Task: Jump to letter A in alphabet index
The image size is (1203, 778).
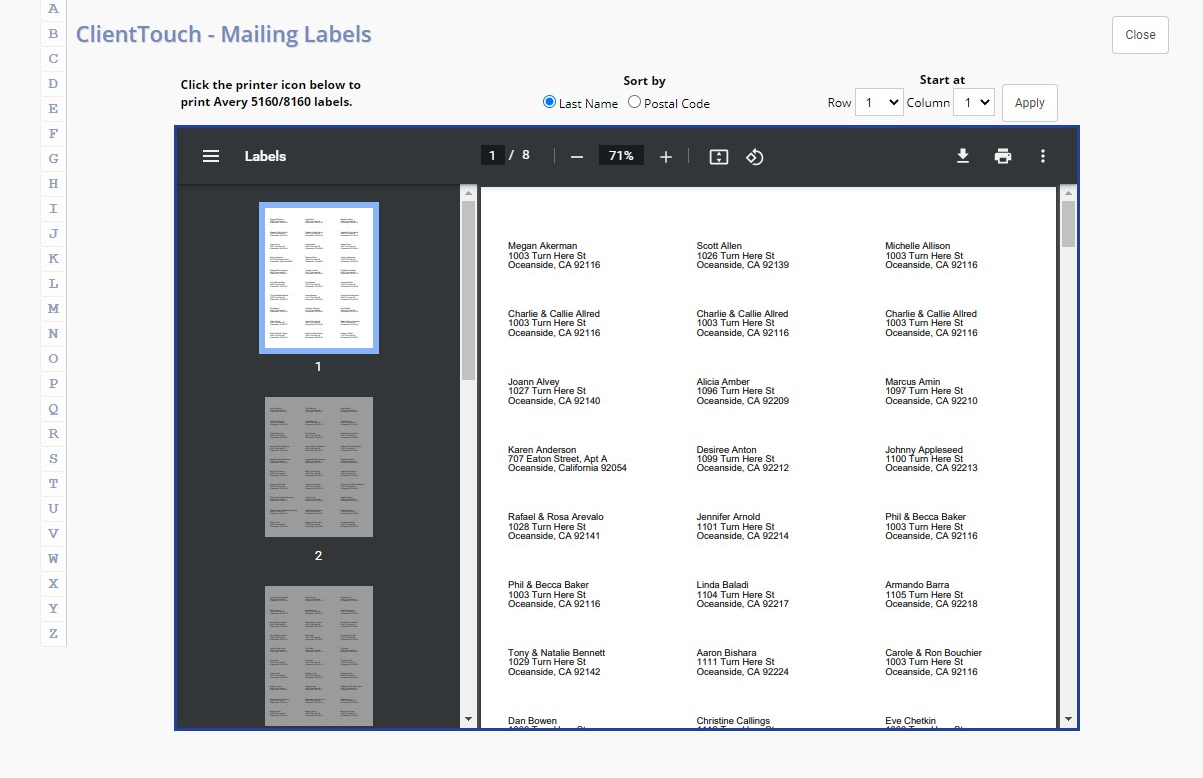Action: pos(53,9)
